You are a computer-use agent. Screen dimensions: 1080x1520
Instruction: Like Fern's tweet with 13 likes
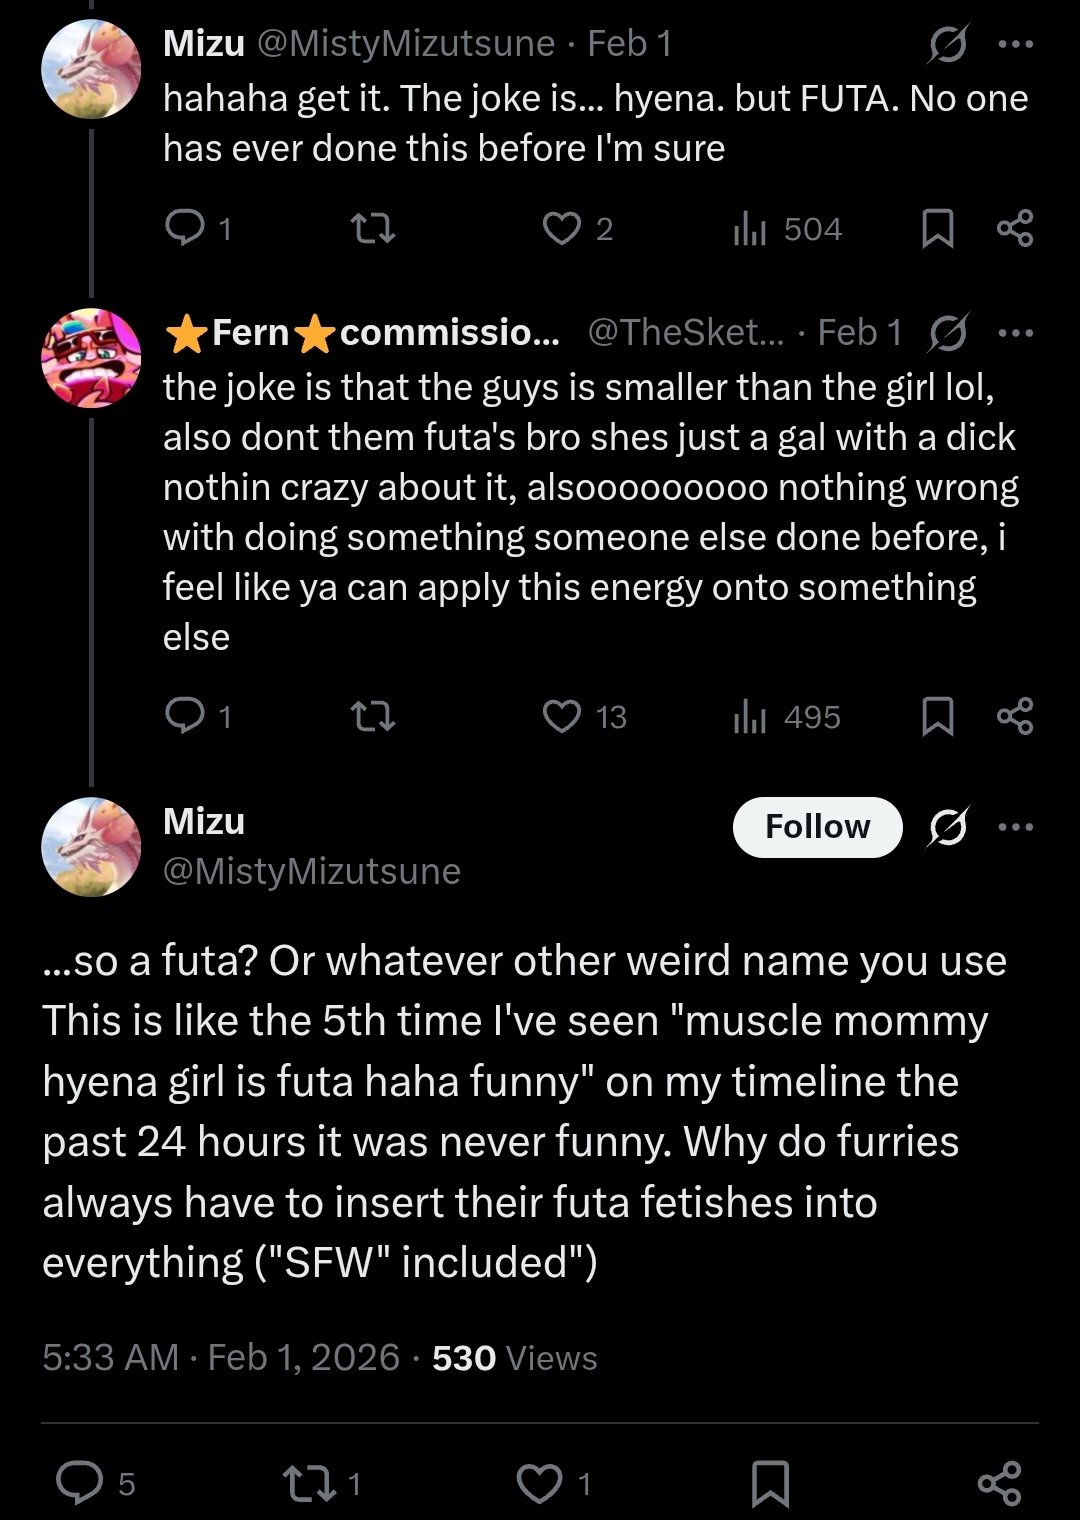pyautogui.click(x=562, y=716)
